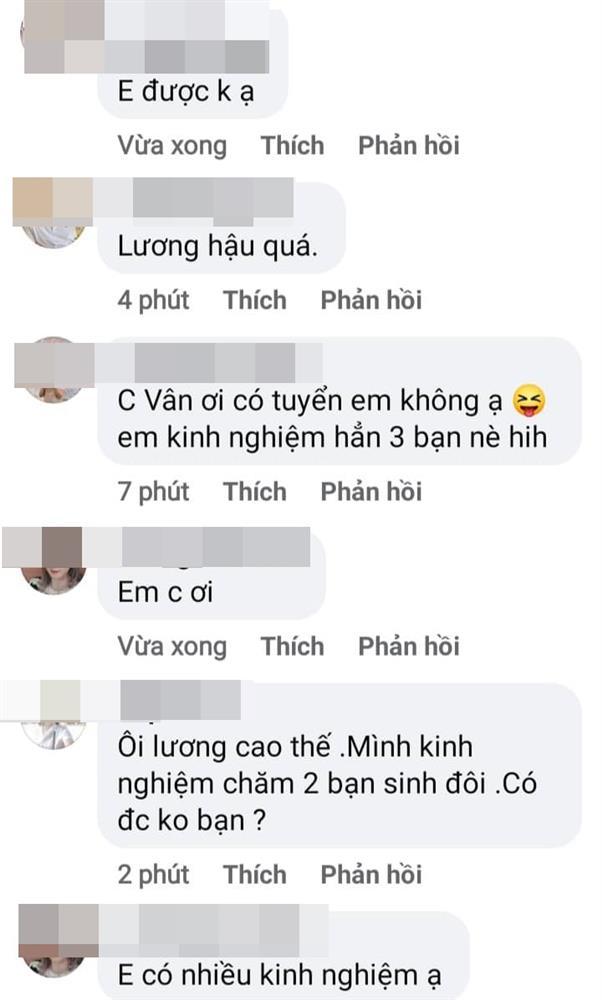Open avatar of 'C Vân ơi' commenter

point(54,371)
